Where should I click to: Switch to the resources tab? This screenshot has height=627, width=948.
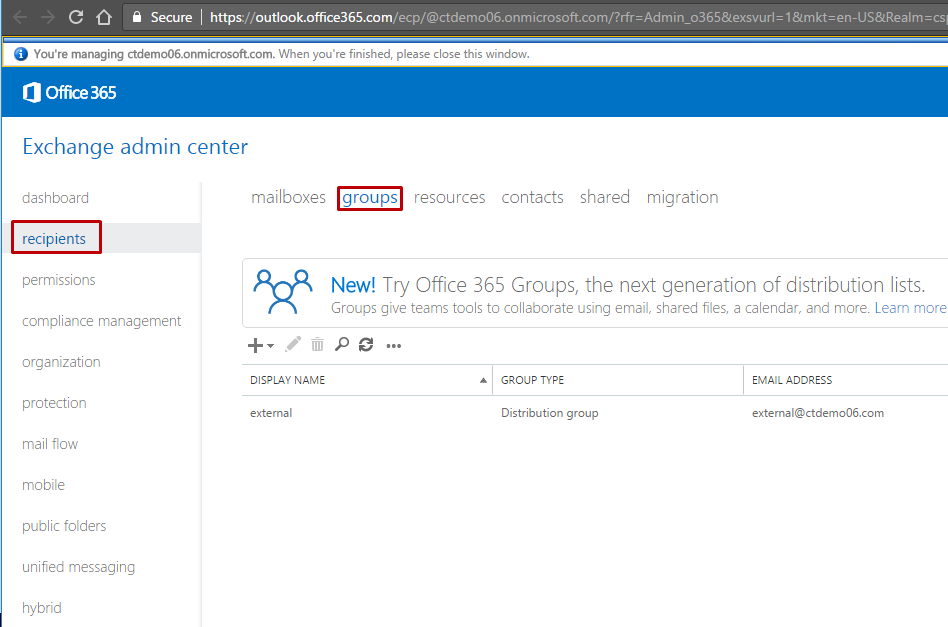(449, 197)
